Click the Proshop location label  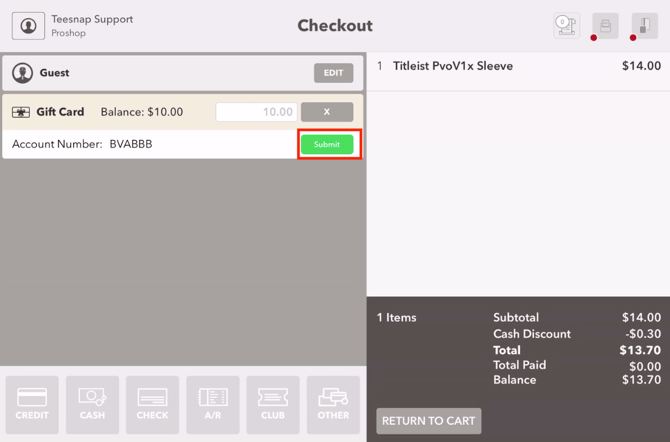coord(68,33)
